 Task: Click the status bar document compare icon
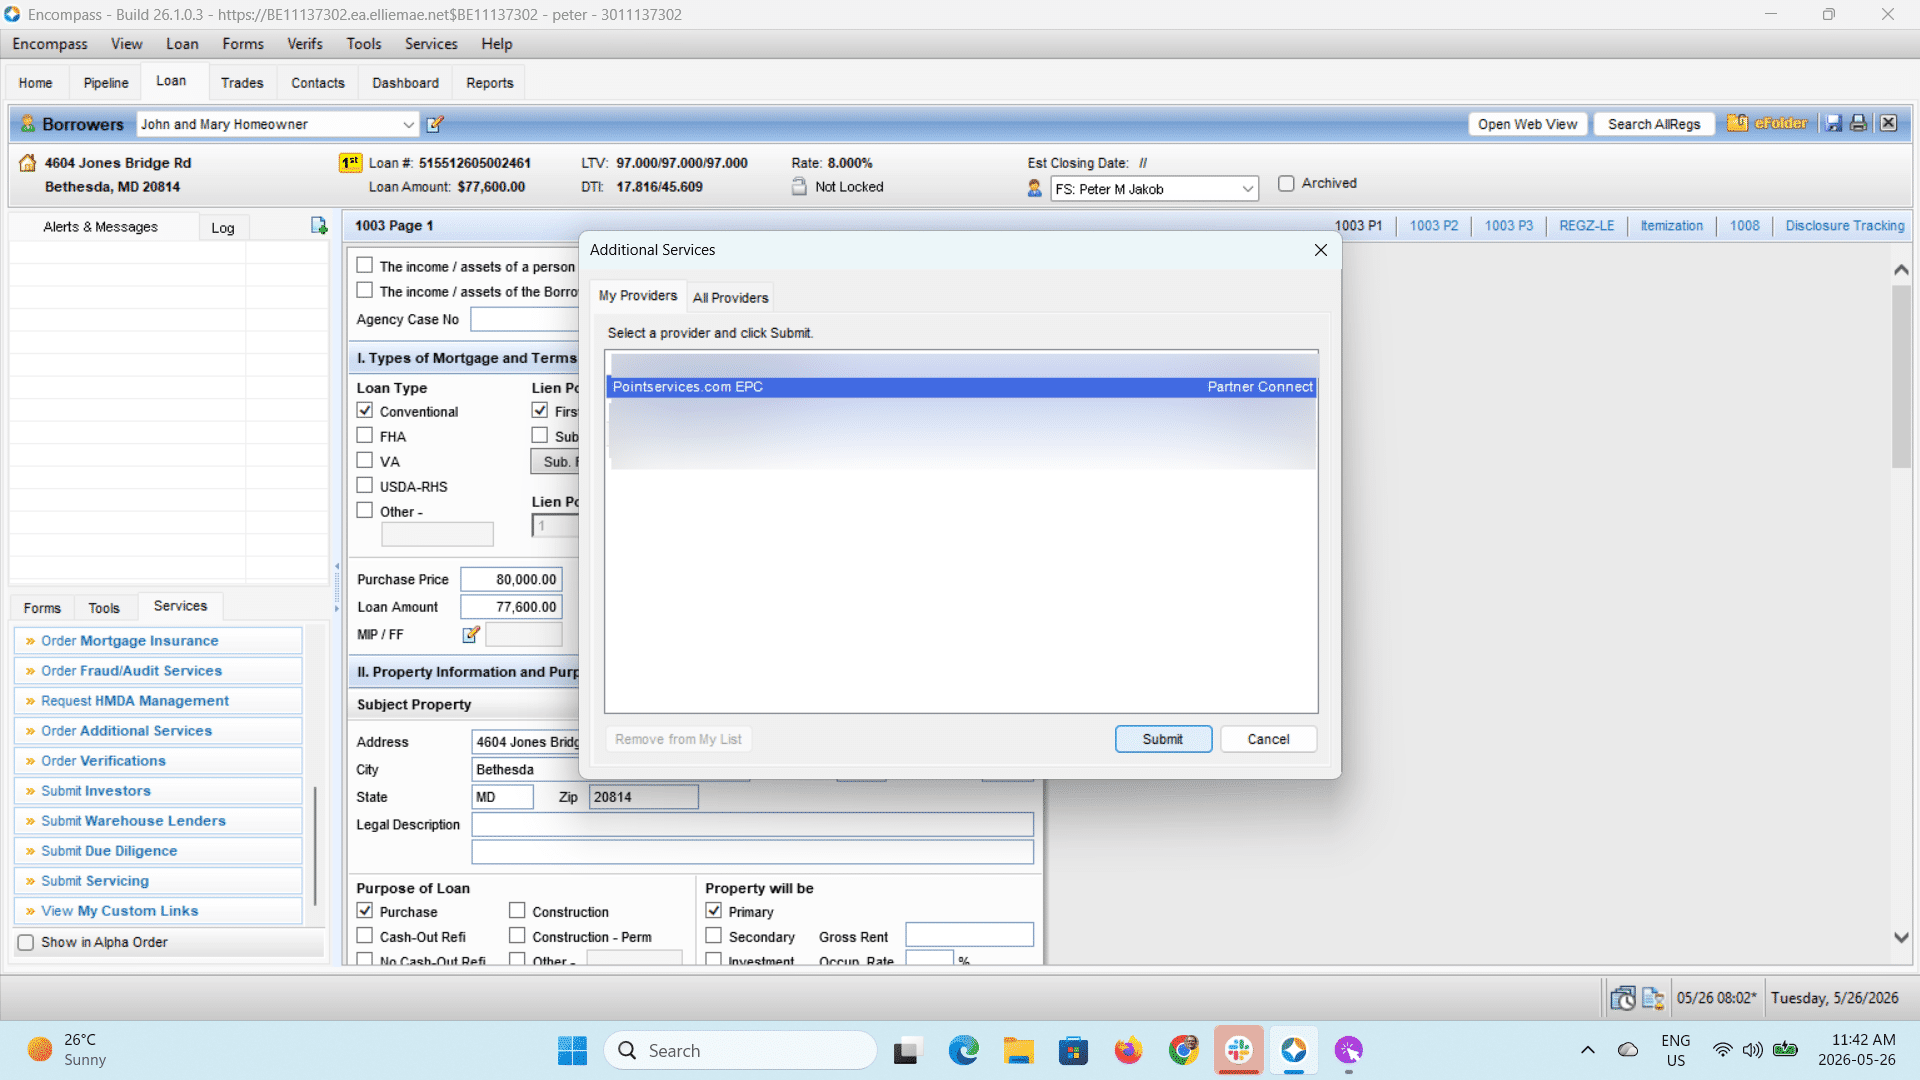click(x=1652, y=998)
